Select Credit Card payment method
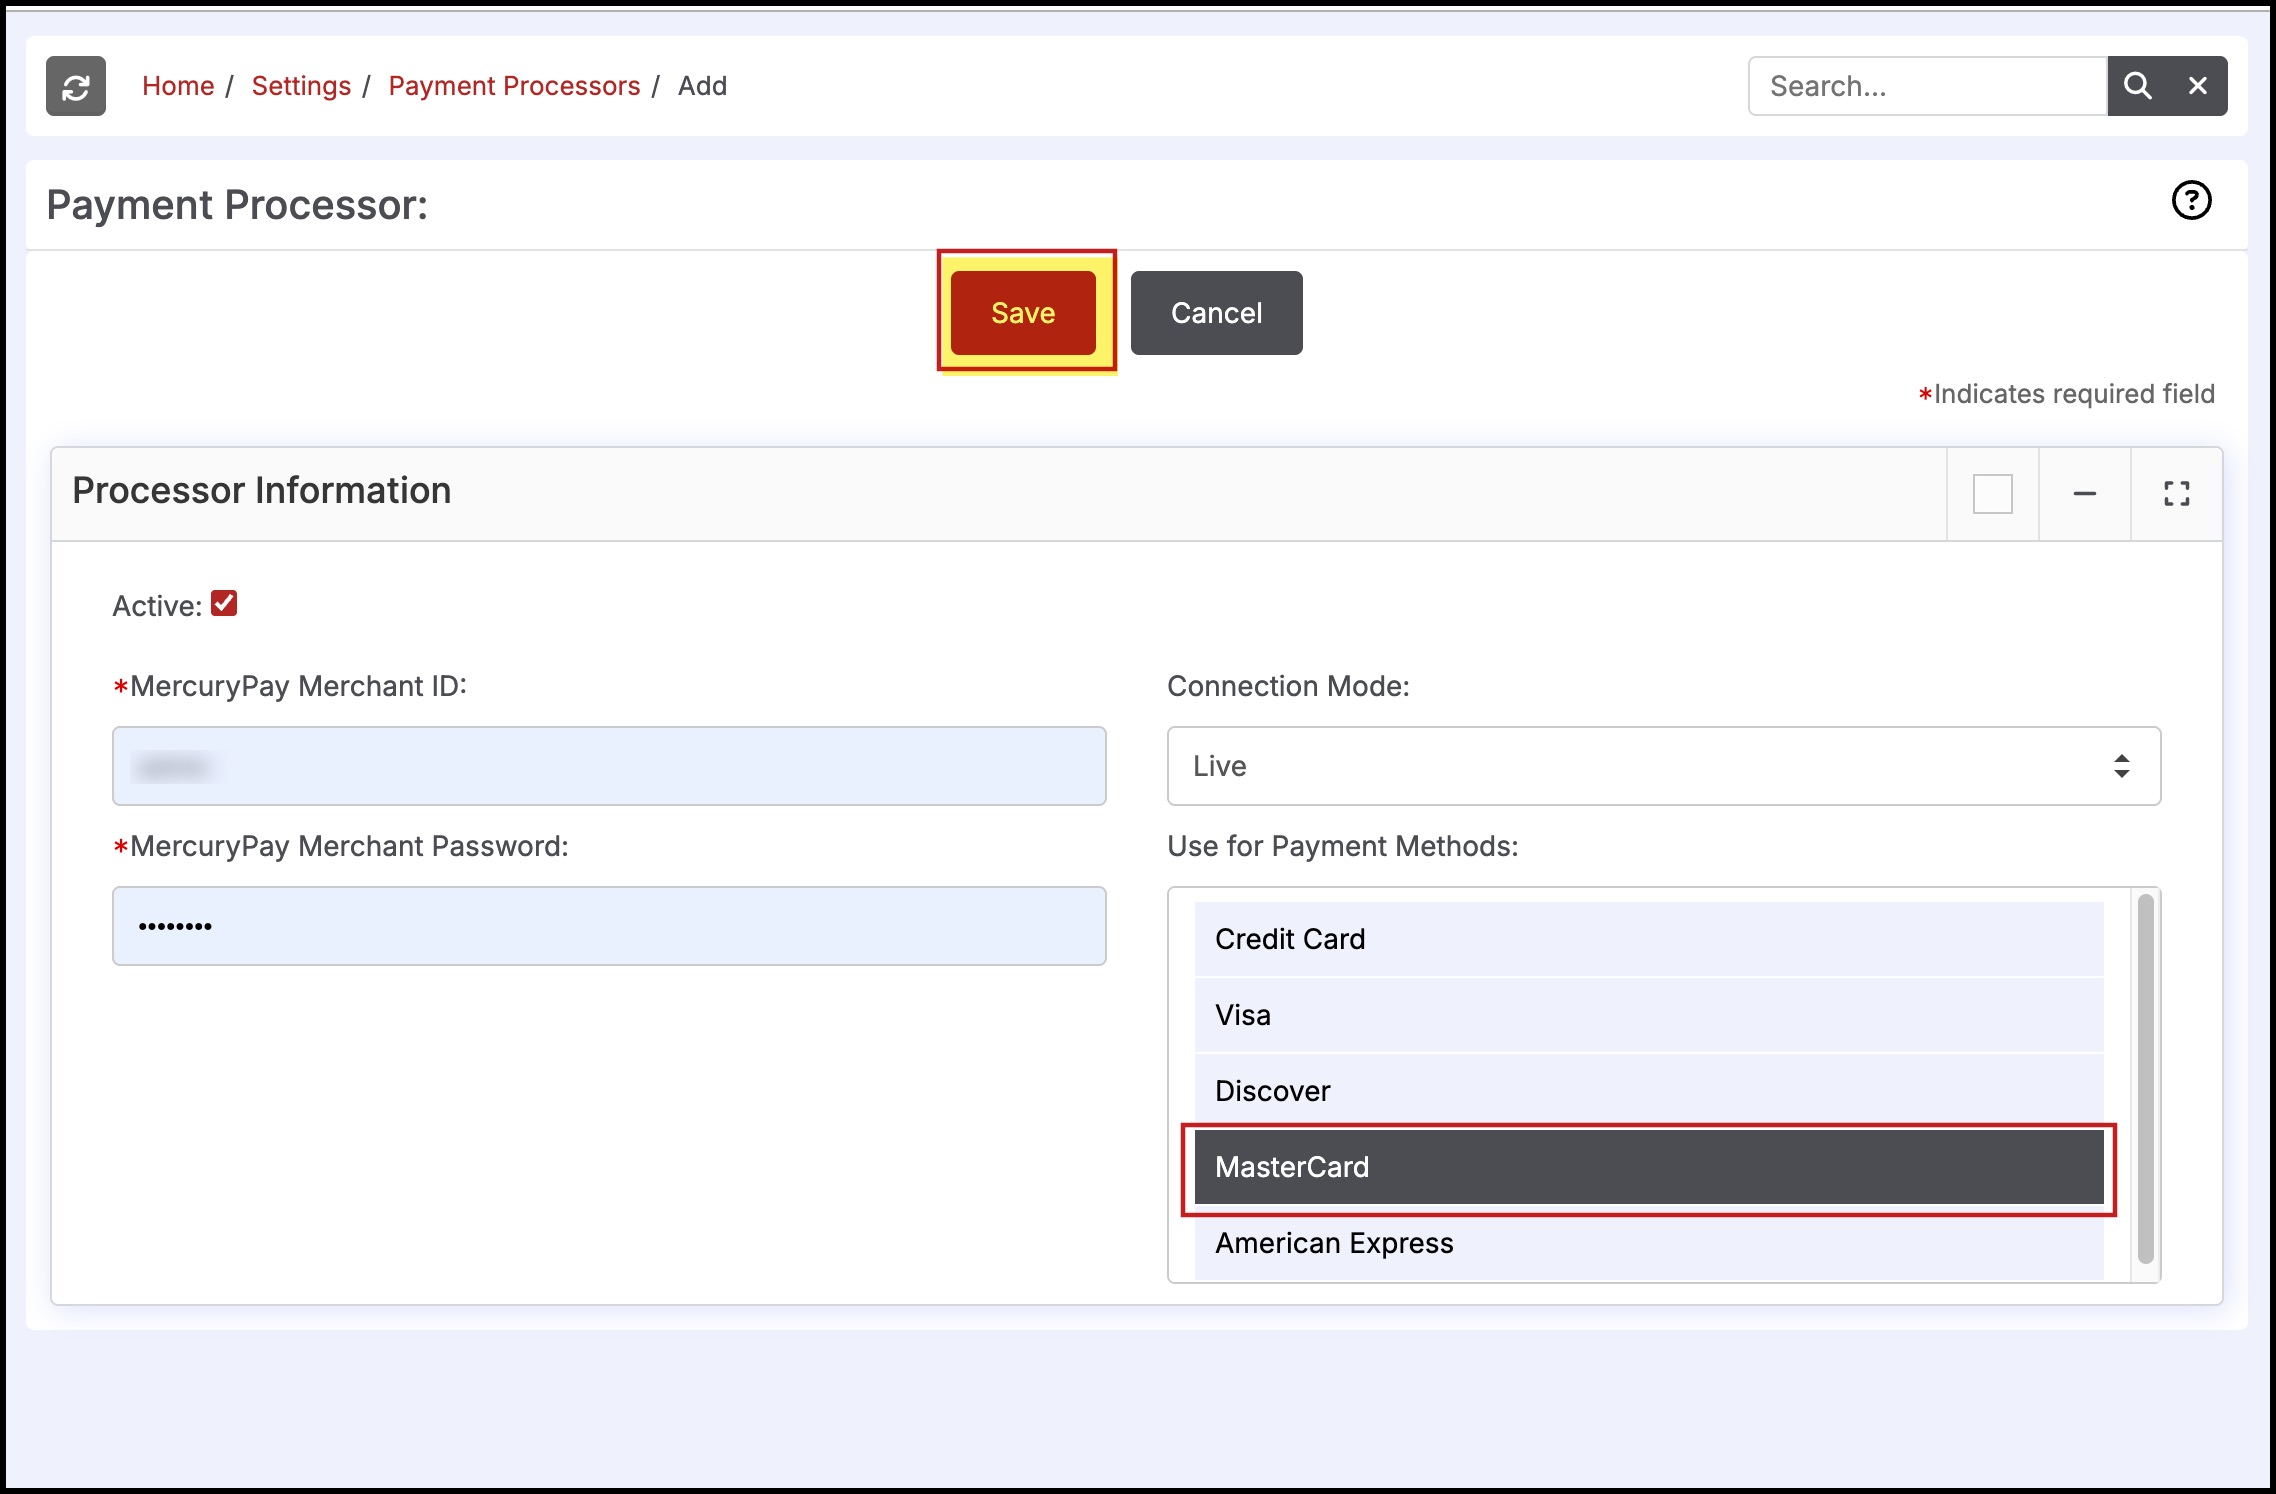The image size is (2276, 1494). tap(1648, 939)
